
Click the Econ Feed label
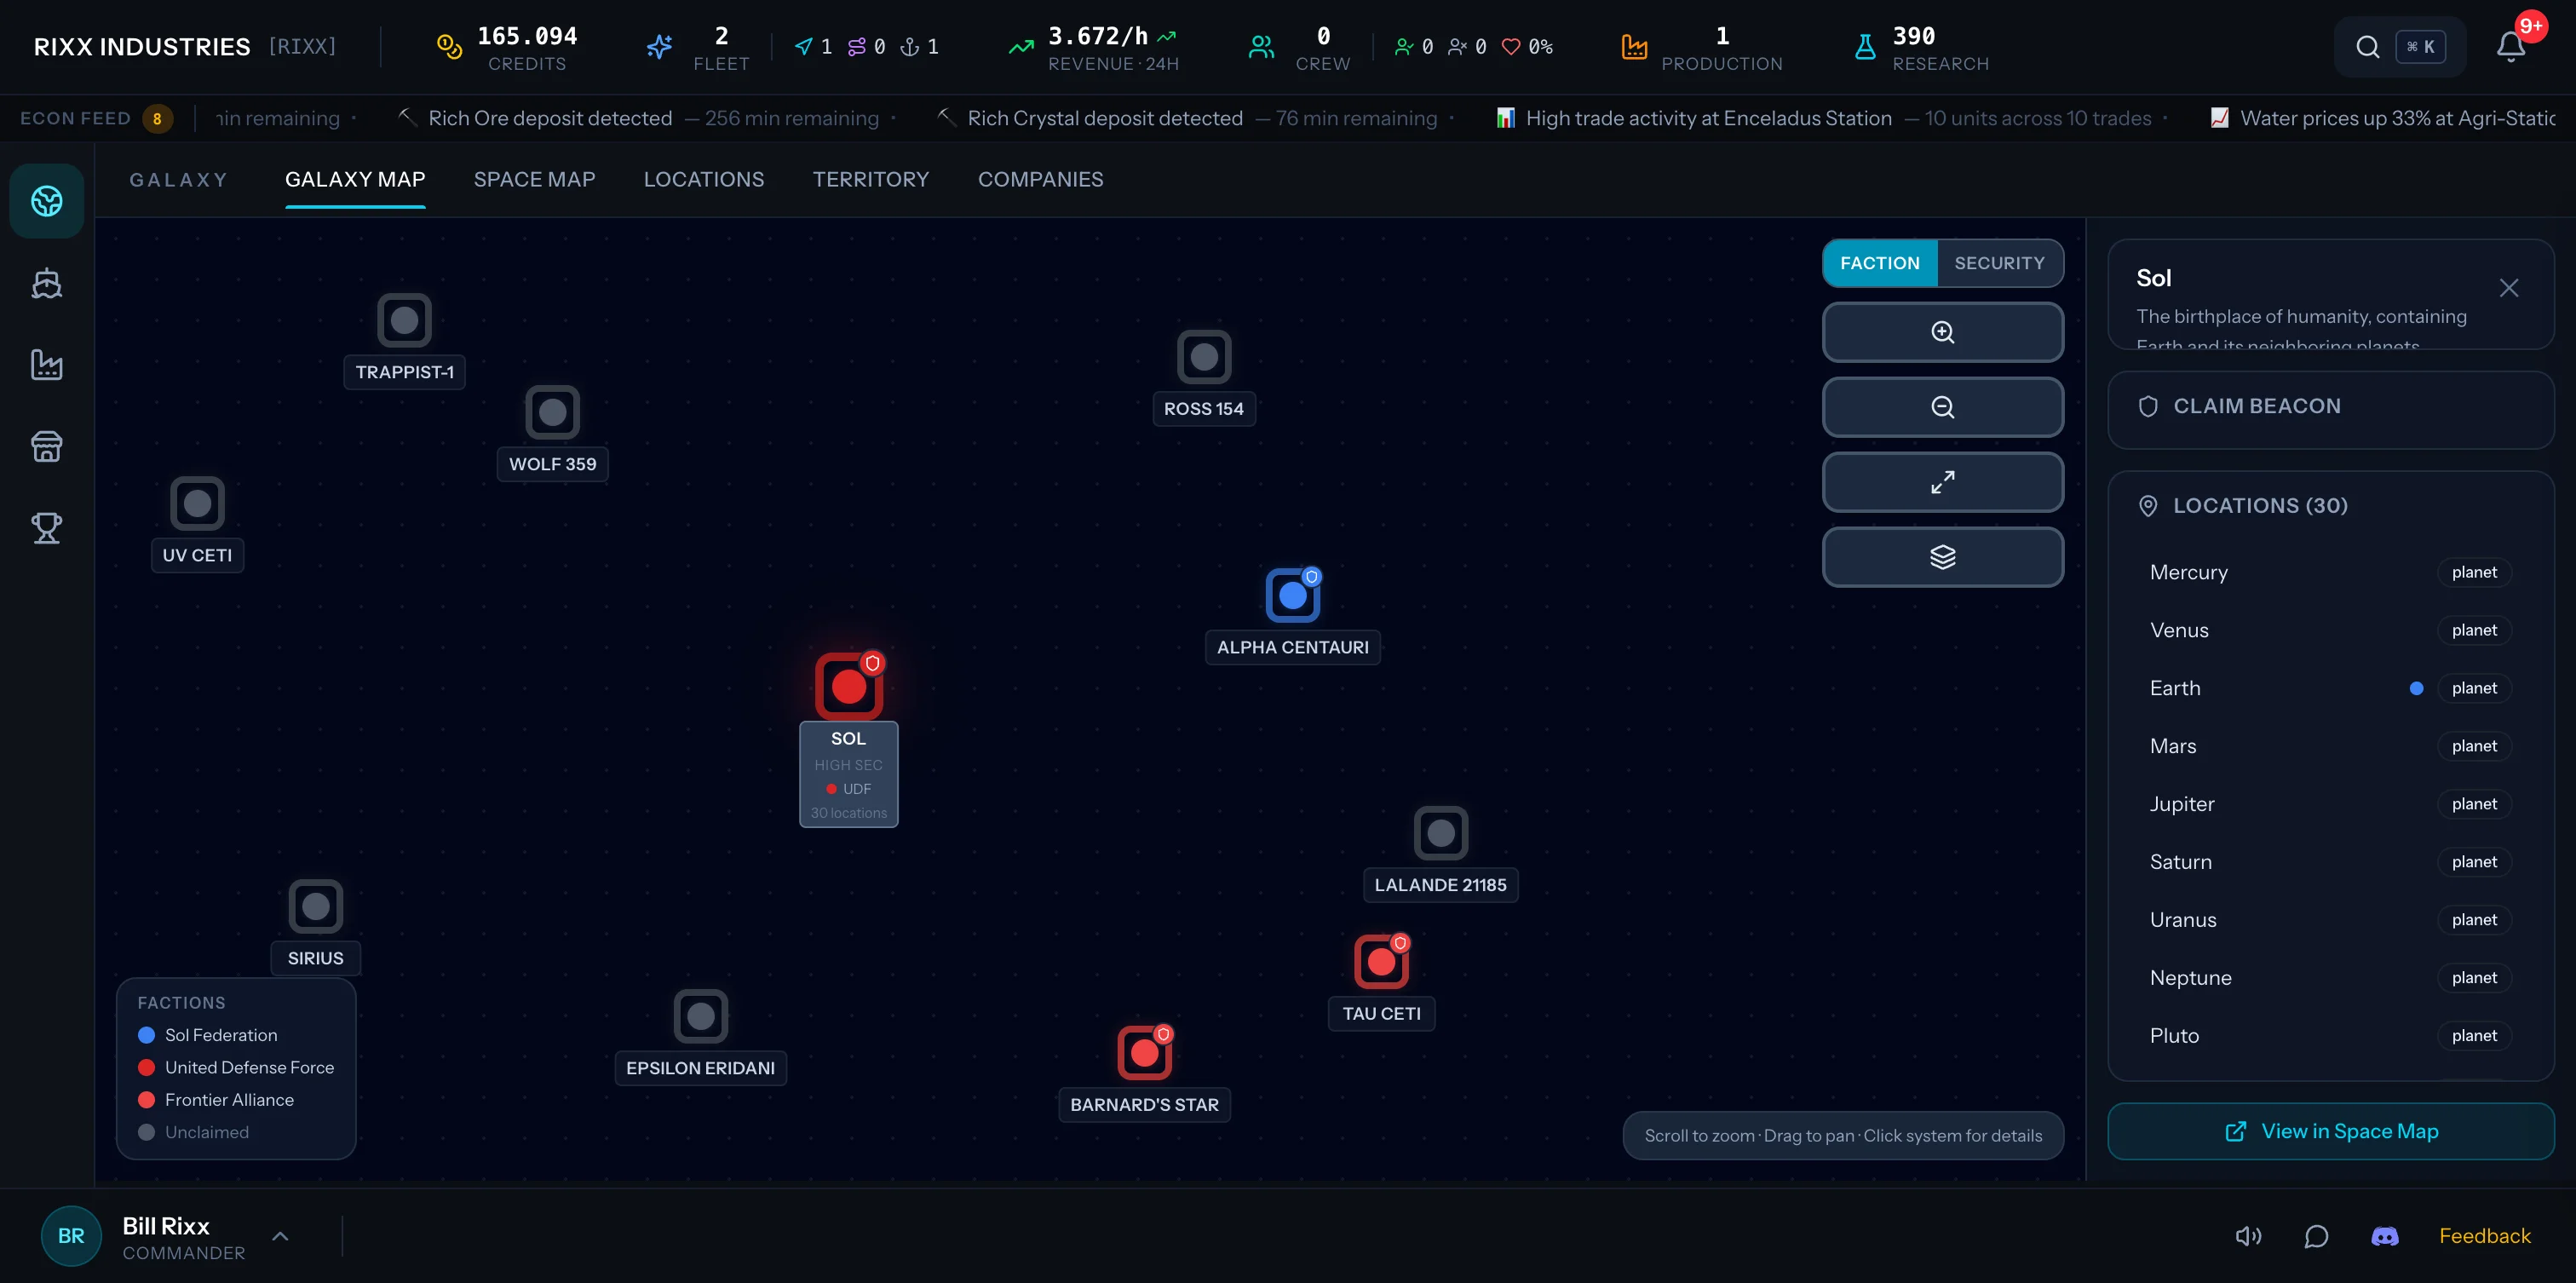[x=75, y=118]
